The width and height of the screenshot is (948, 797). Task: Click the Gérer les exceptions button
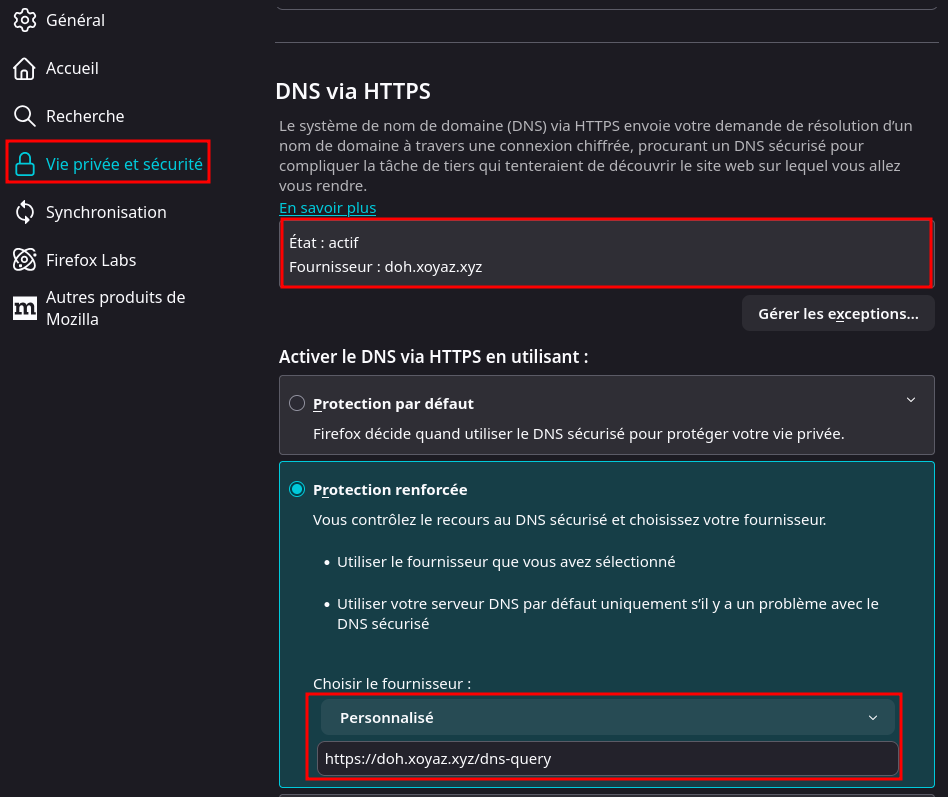click(838, 314)
